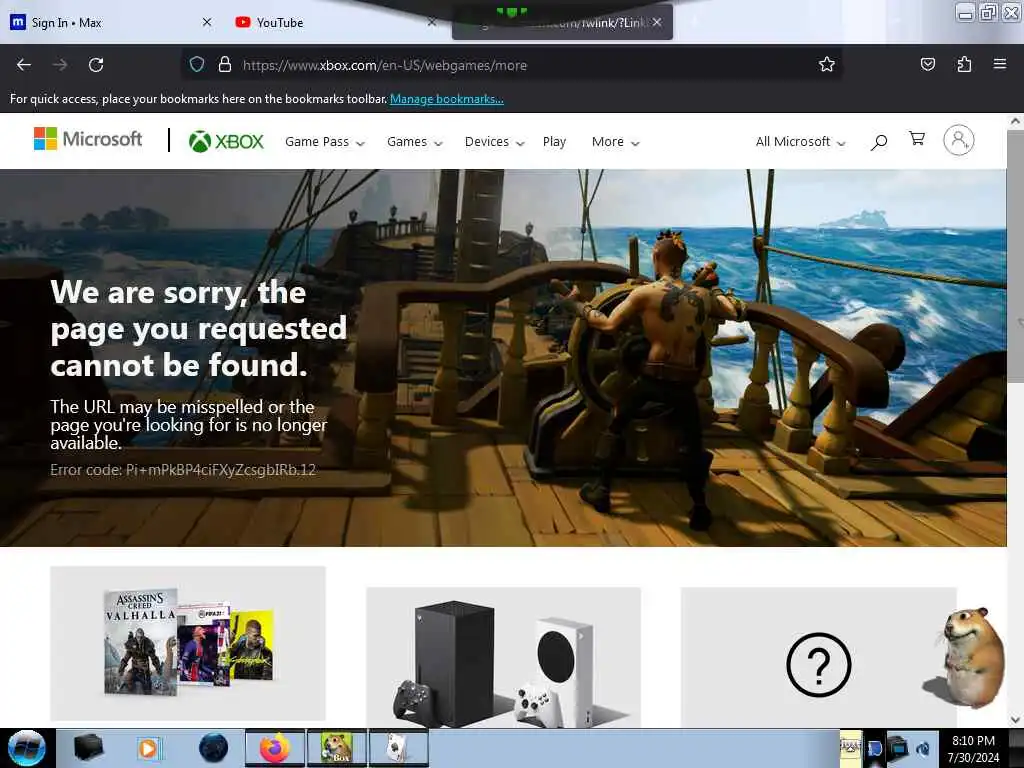Open the Manage bookmarks link
This screenshot has width=1024, height=768.
pos(447,99)
